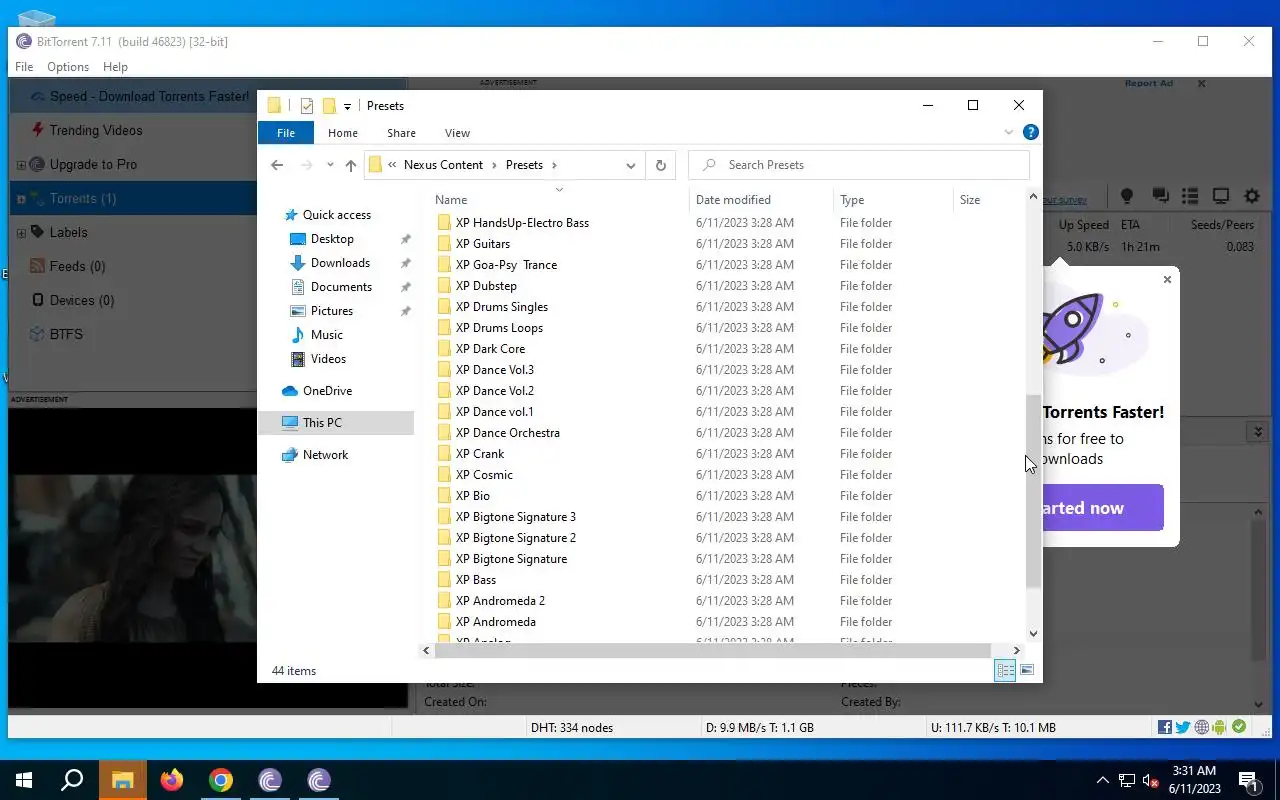This screenshot has width=1280, height=800.
Task: Click New folder icon in Explorer title bar
Action: 329,106
